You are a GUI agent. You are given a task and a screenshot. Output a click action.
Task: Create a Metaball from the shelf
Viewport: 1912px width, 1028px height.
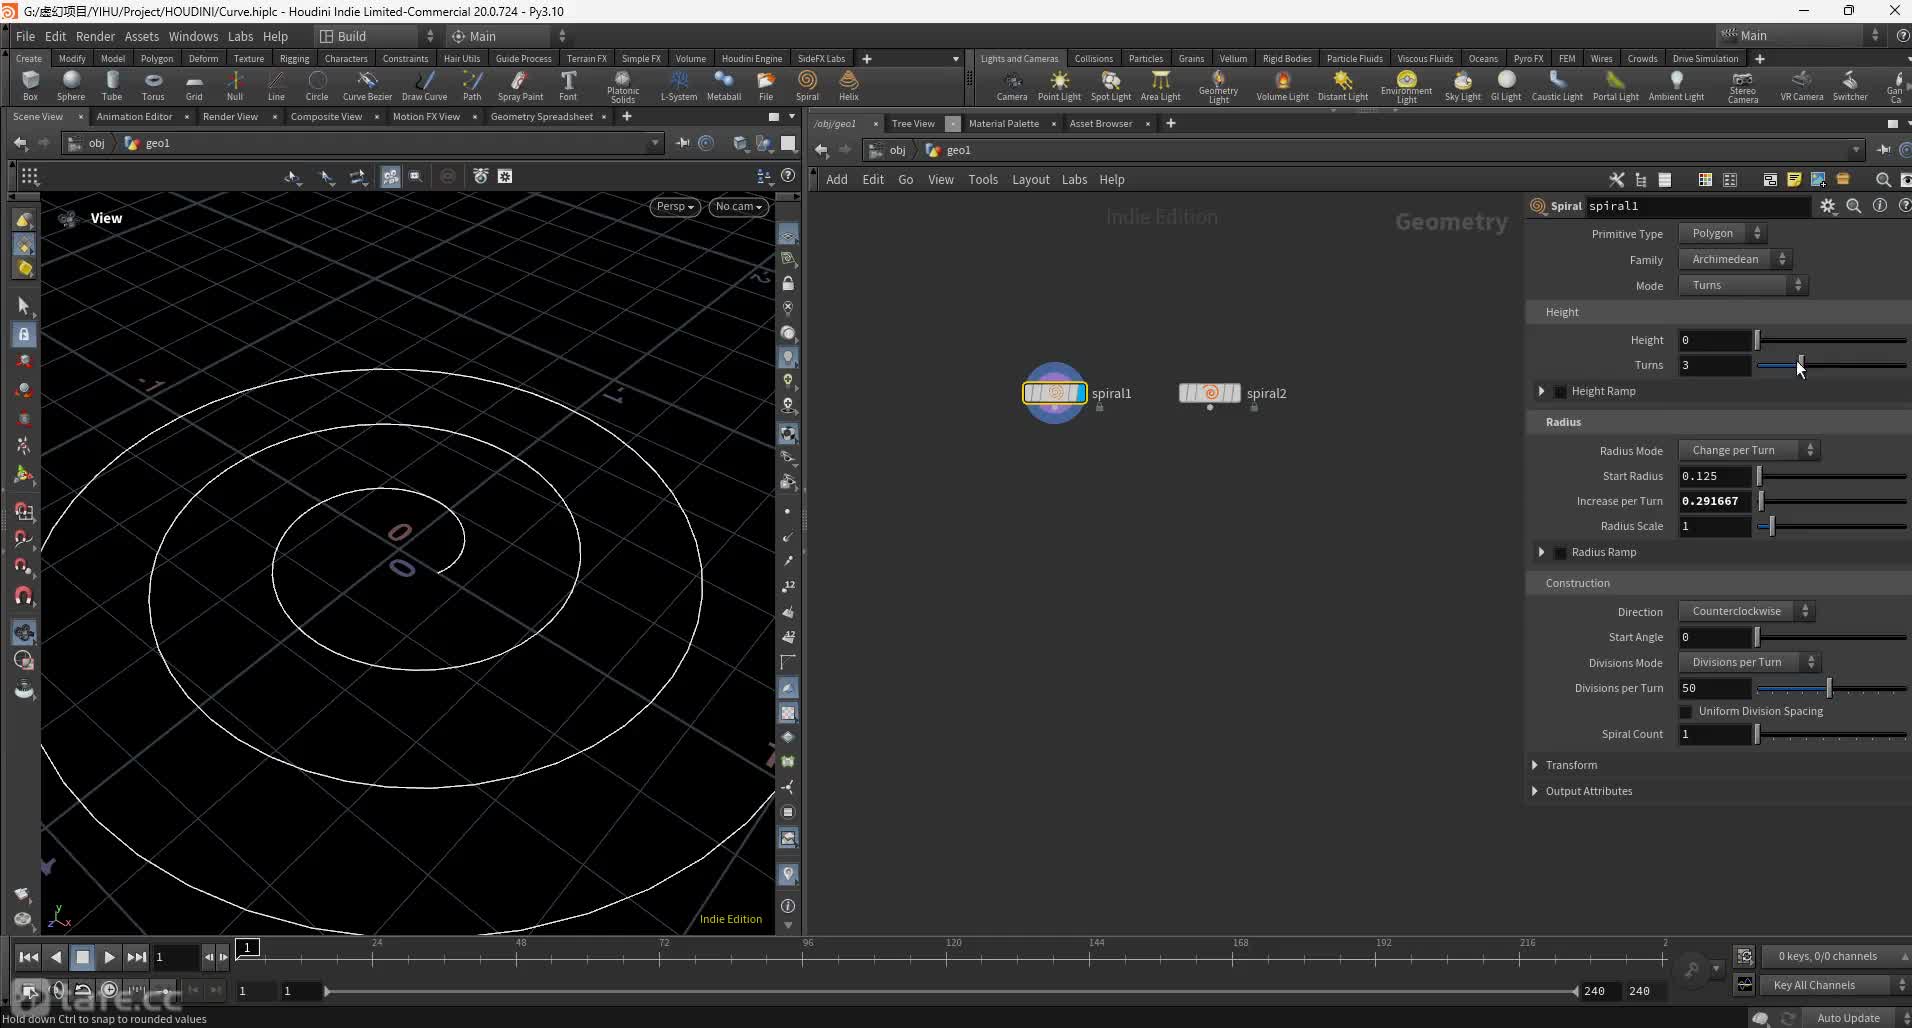[724, 86]
